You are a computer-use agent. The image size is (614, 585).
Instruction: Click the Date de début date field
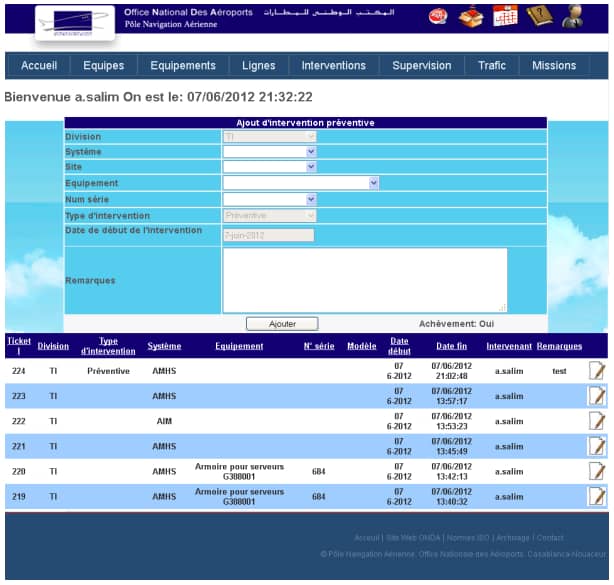tap(269, 235)
